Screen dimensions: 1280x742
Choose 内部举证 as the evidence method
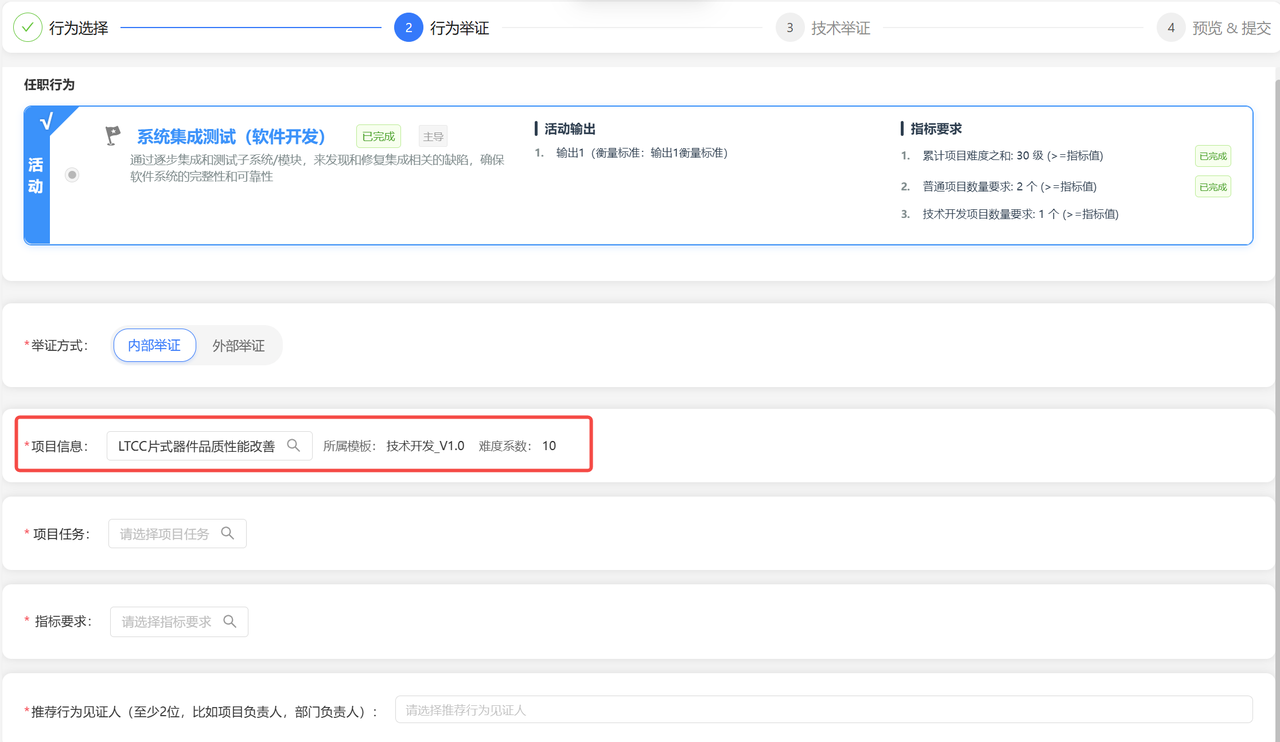point(154,346)
